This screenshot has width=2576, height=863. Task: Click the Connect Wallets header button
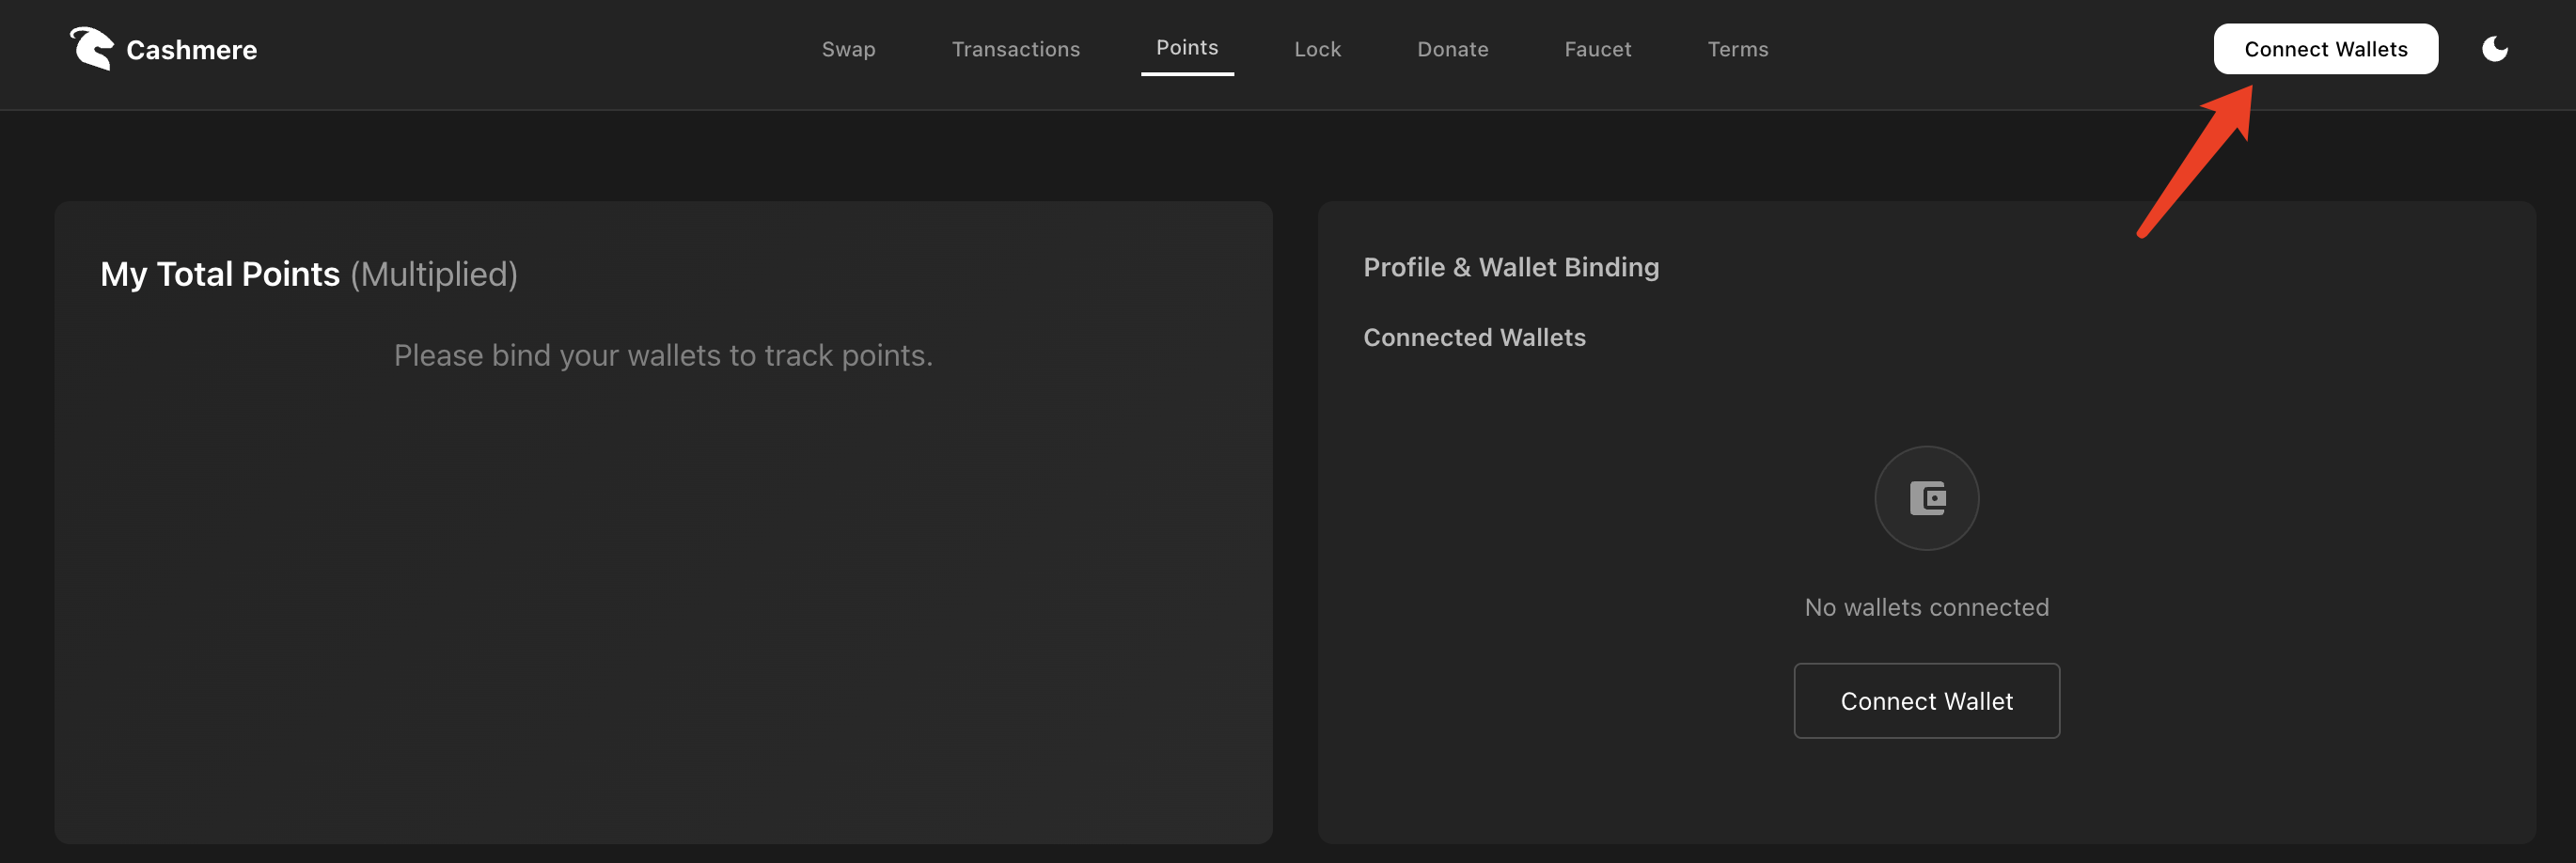2325,49
